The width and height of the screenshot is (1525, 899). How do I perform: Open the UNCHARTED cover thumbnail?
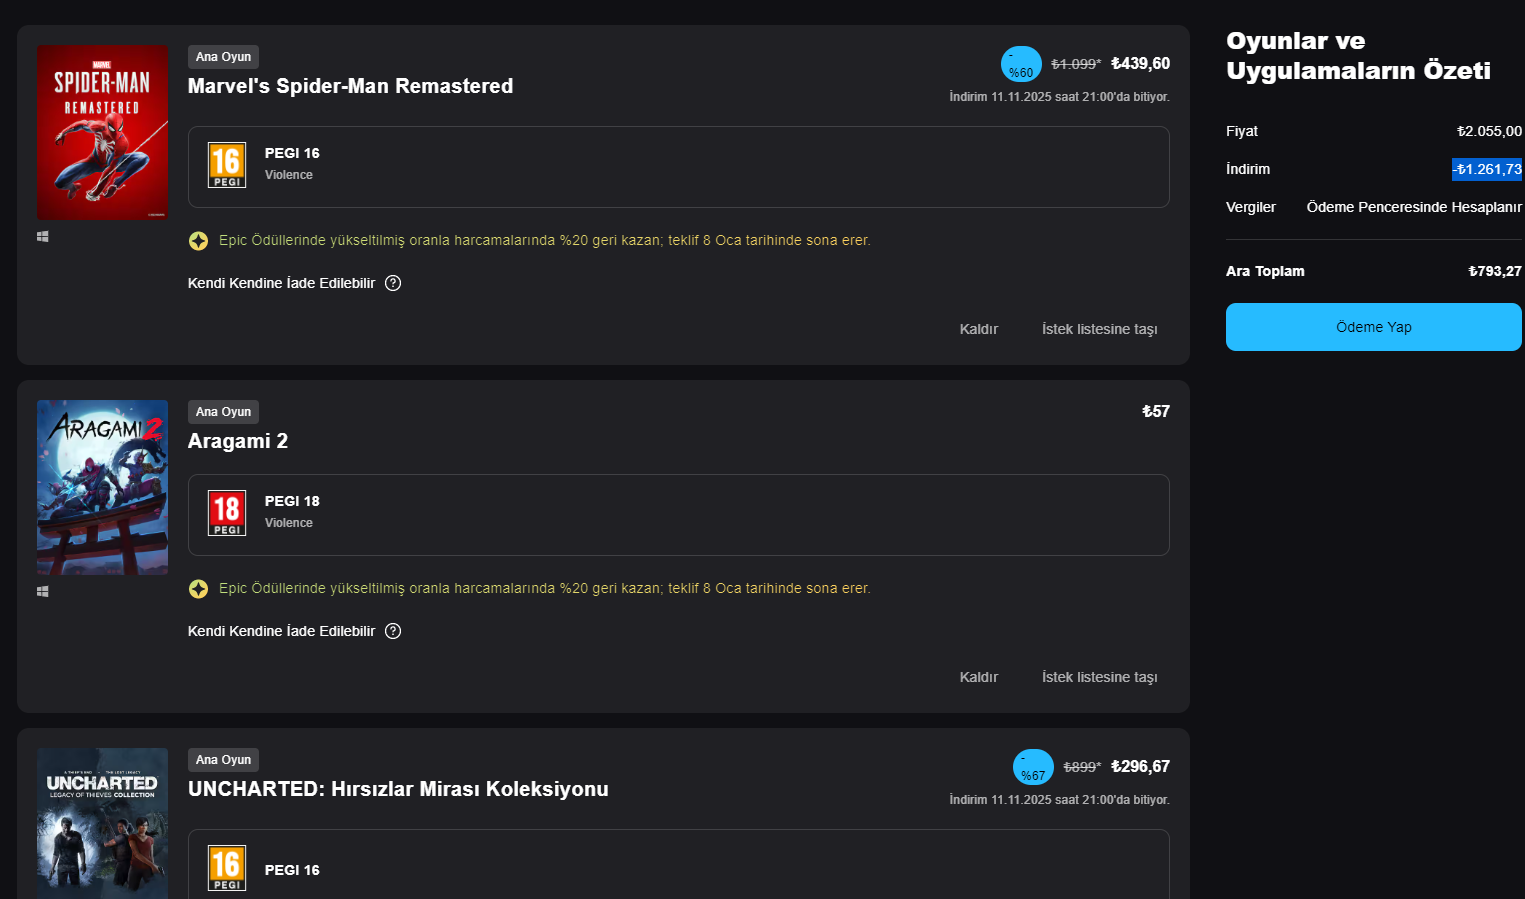click(x=102, y=823)
